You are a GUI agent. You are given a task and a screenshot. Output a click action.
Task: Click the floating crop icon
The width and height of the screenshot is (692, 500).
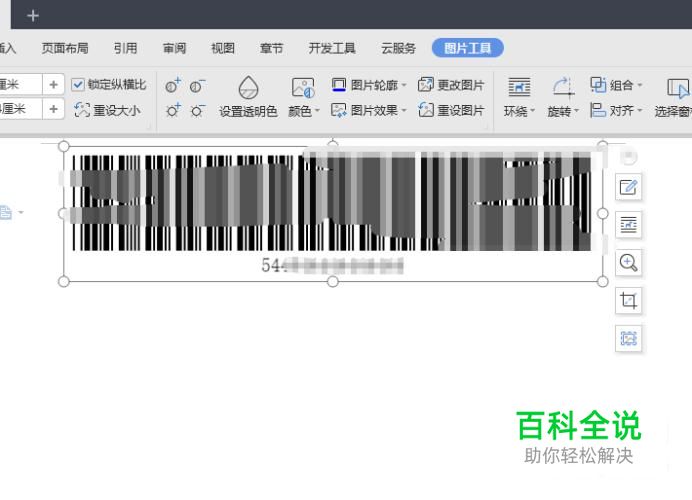point(628,301)
